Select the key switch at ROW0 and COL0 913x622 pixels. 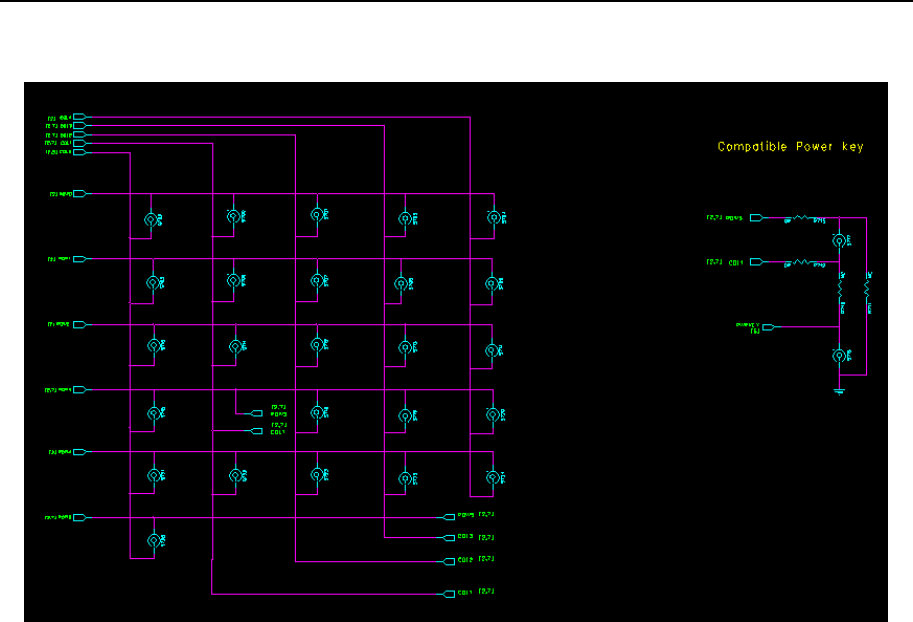pos(151,220)
